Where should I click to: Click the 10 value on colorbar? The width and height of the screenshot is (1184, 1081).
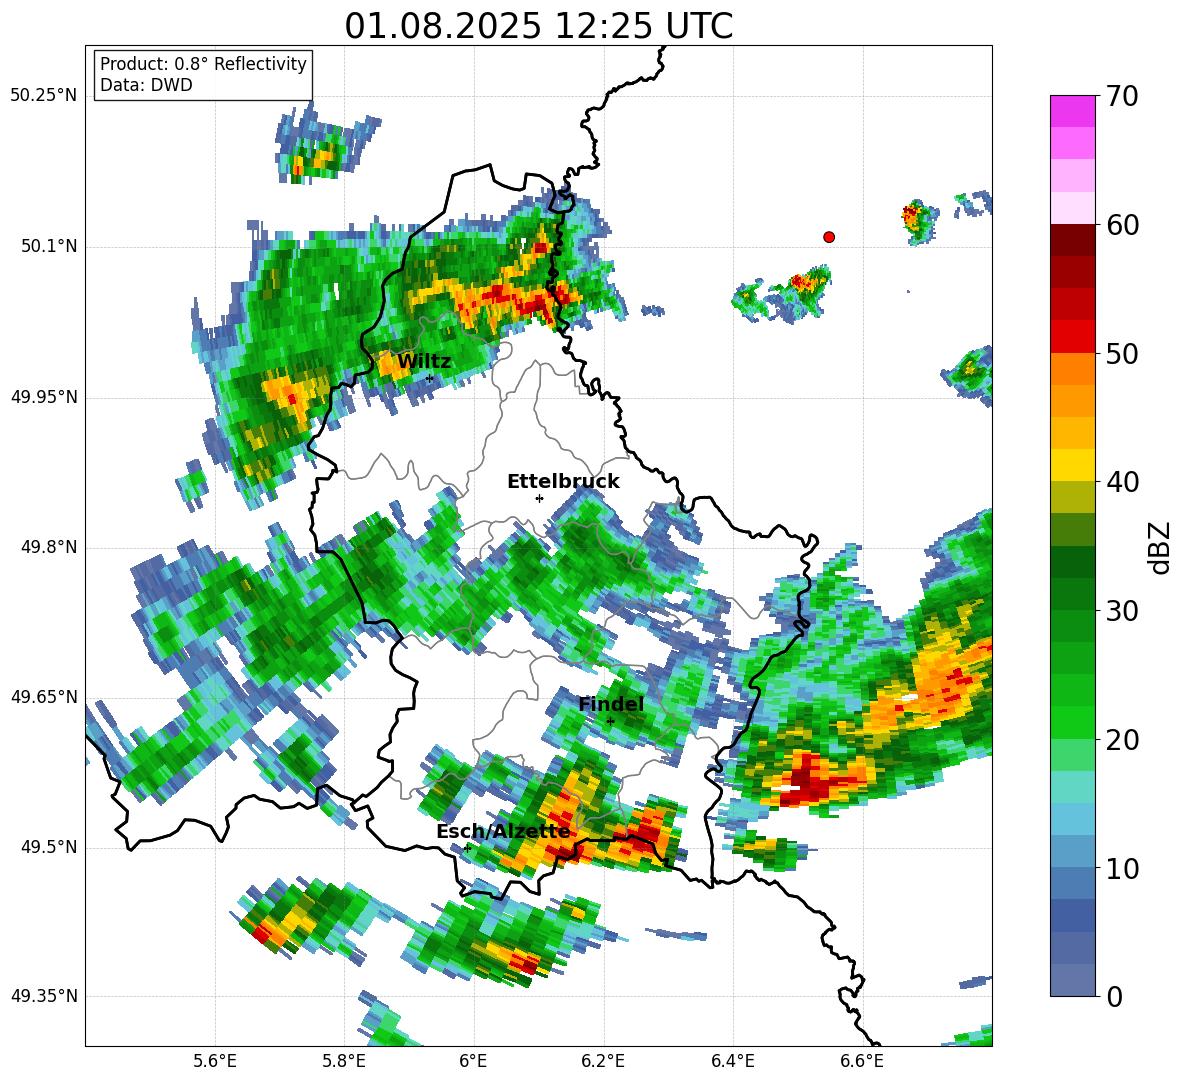click(1121, 868)
